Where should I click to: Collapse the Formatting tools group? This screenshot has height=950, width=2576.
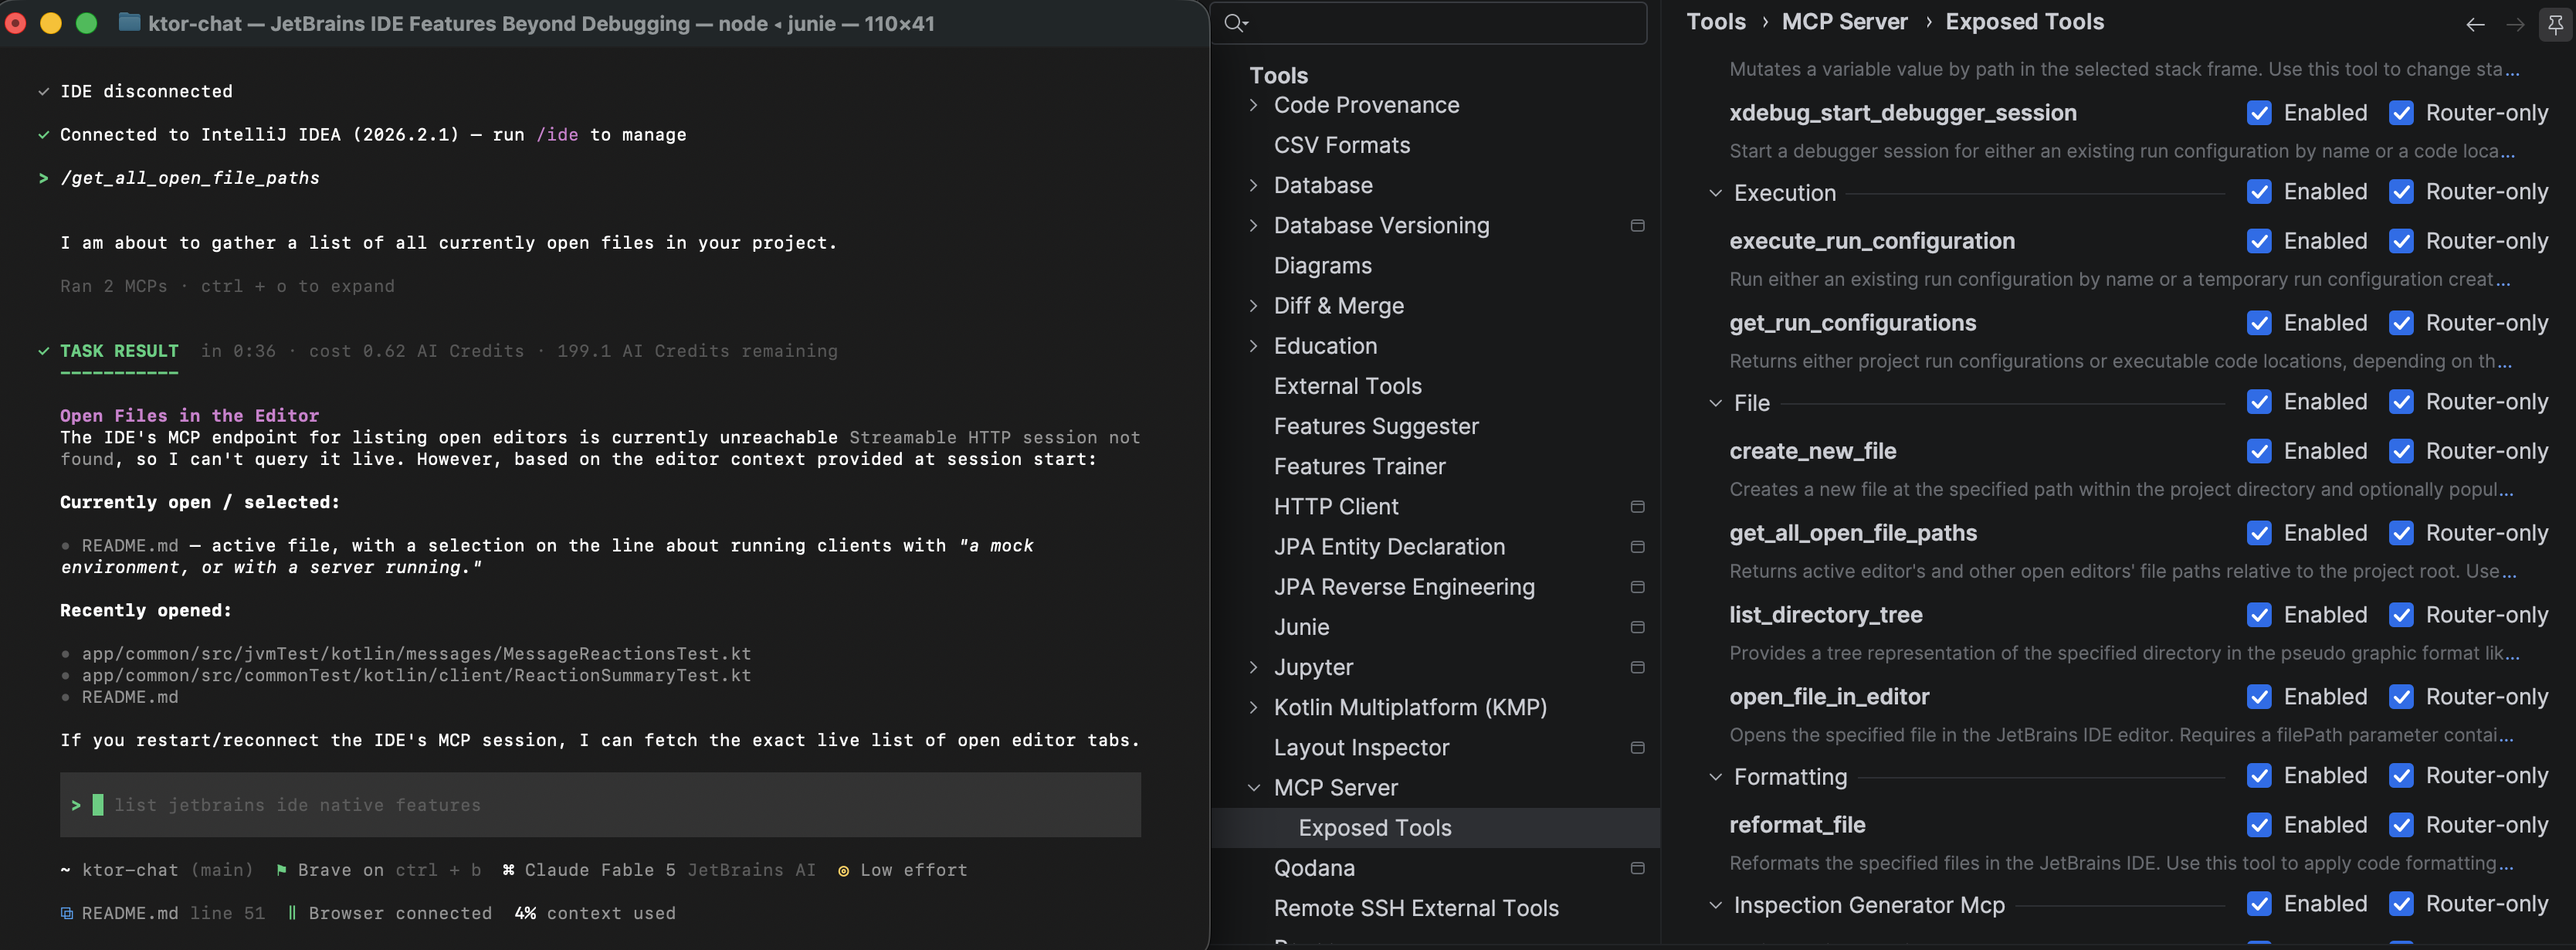(x=1715, y=777)
